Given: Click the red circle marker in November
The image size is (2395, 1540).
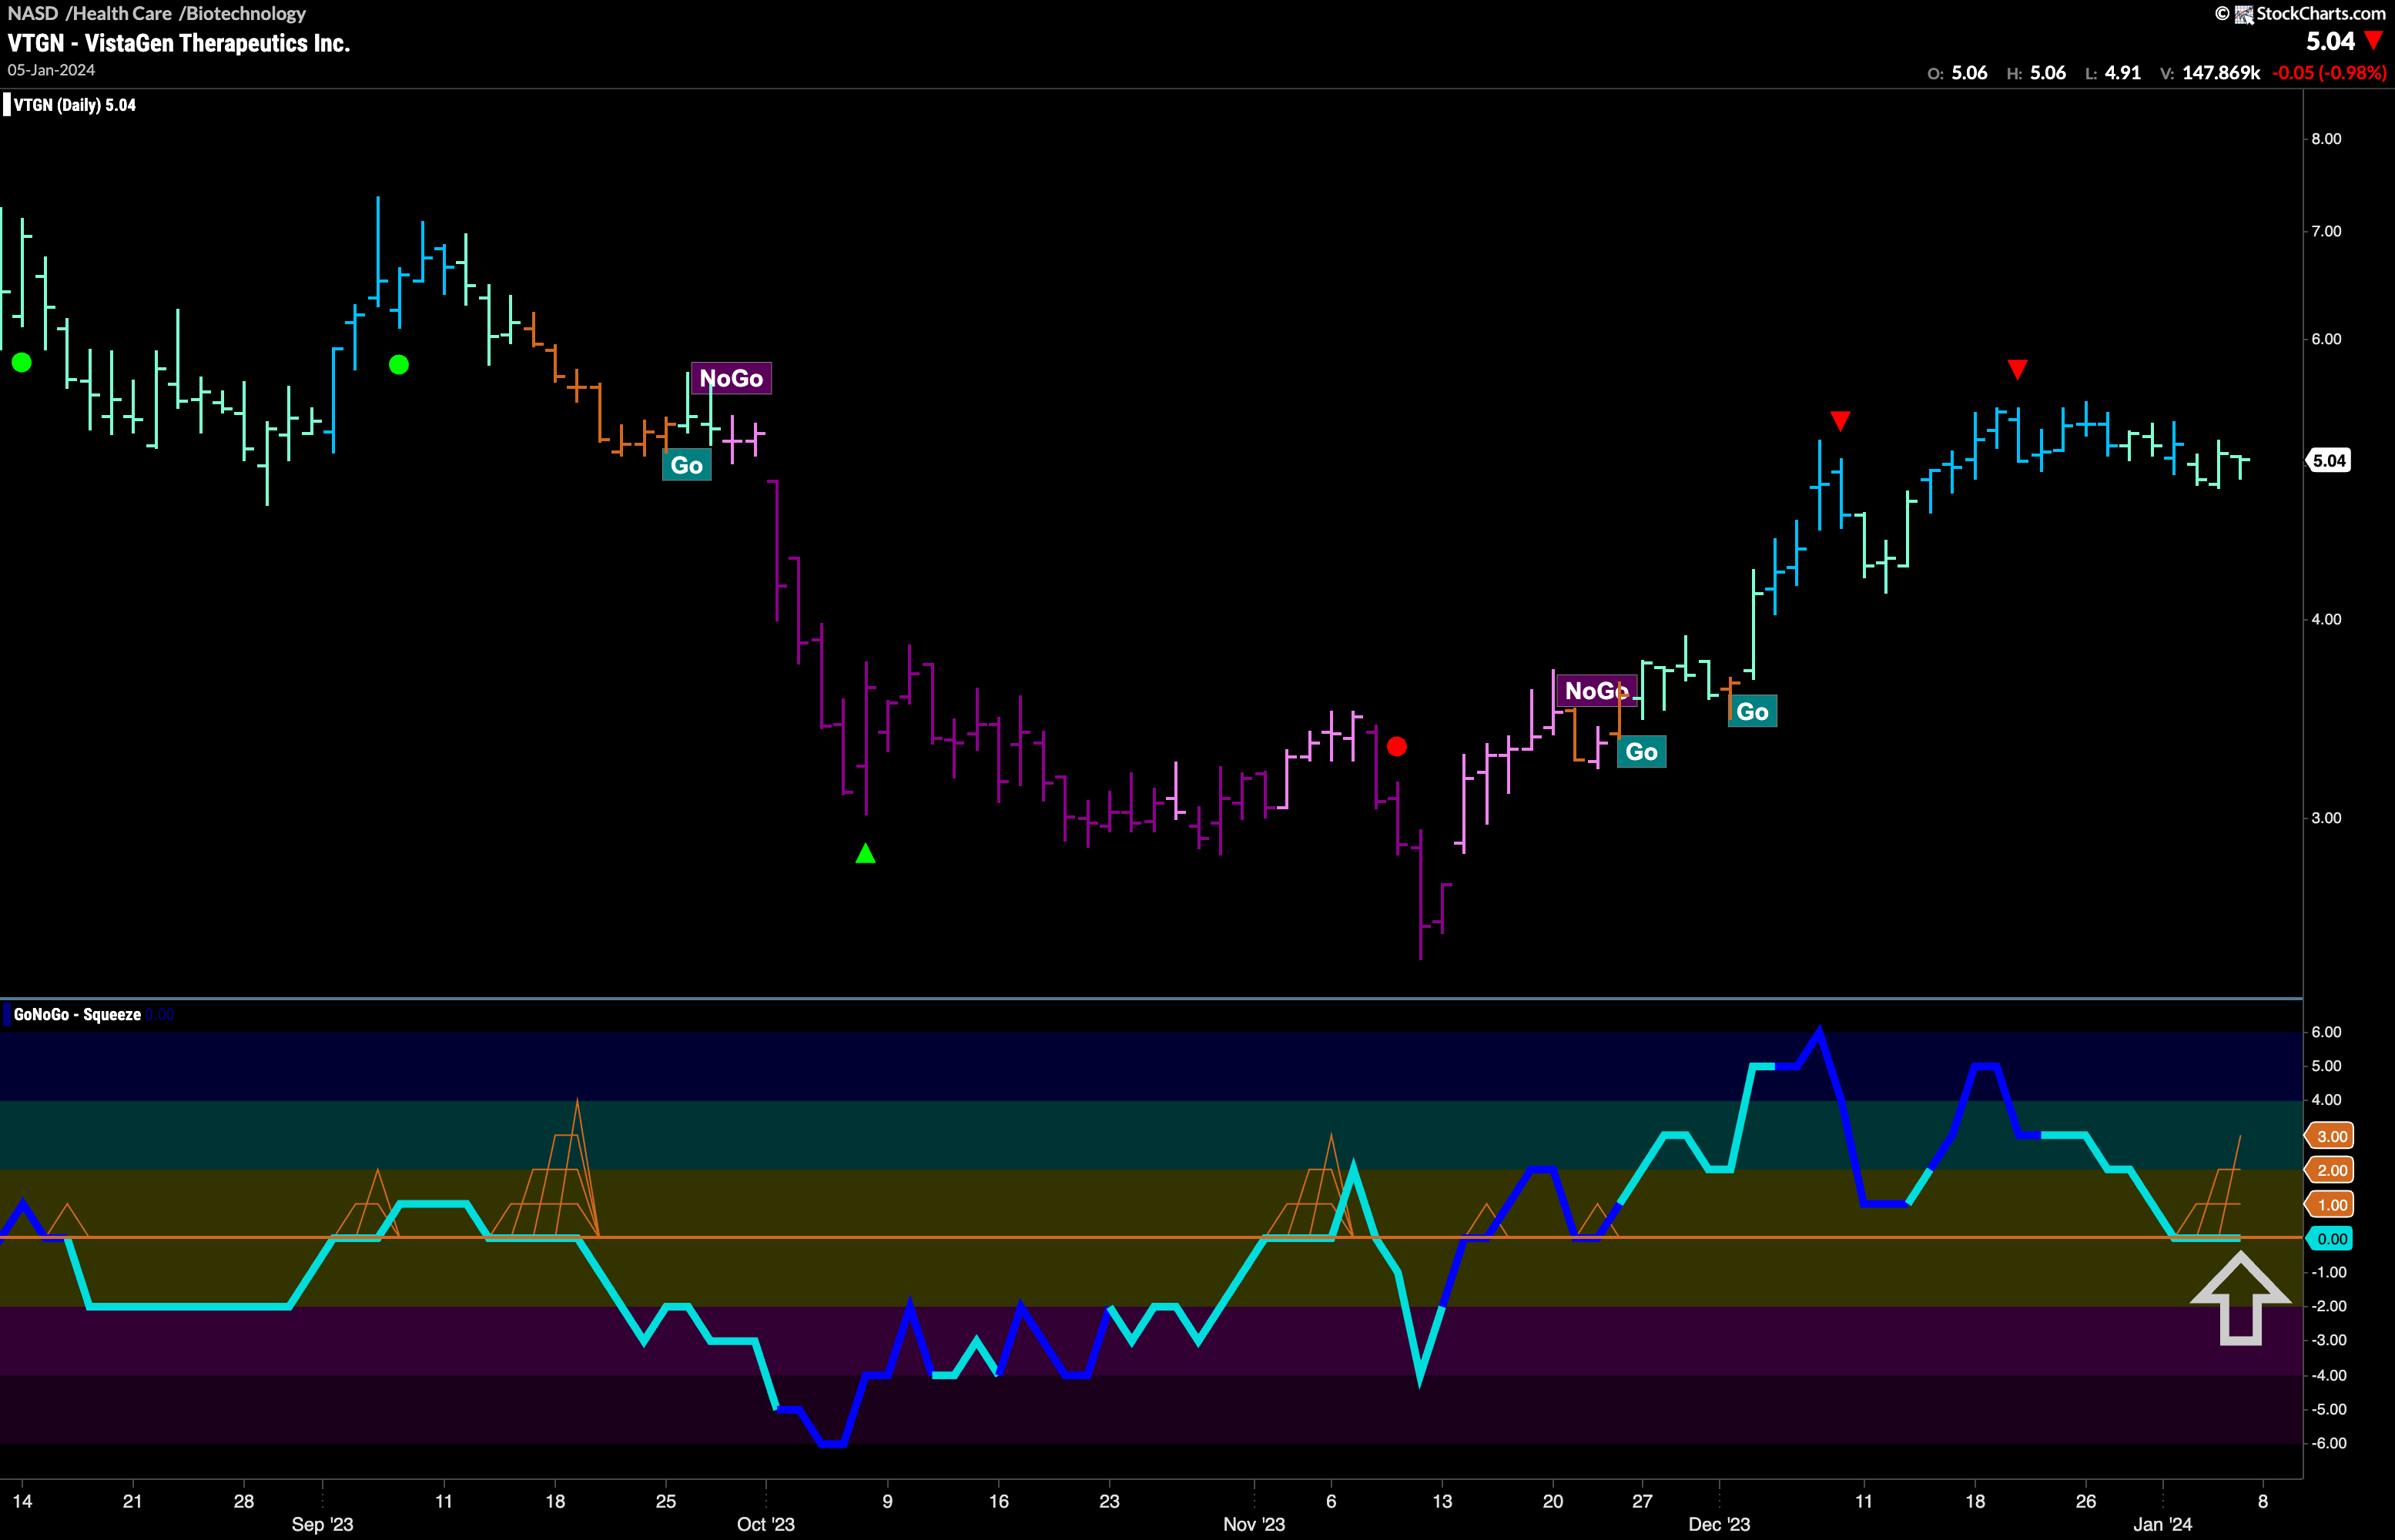Looking at the screenshot, I should (1397, 746).
